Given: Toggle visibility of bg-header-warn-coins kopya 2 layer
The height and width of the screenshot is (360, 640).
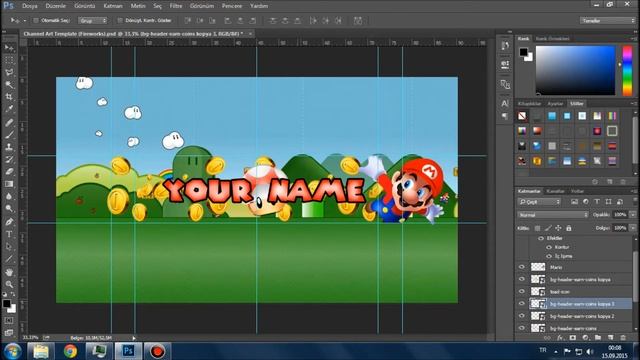Looking at the screenshot, I should (522, 316).
